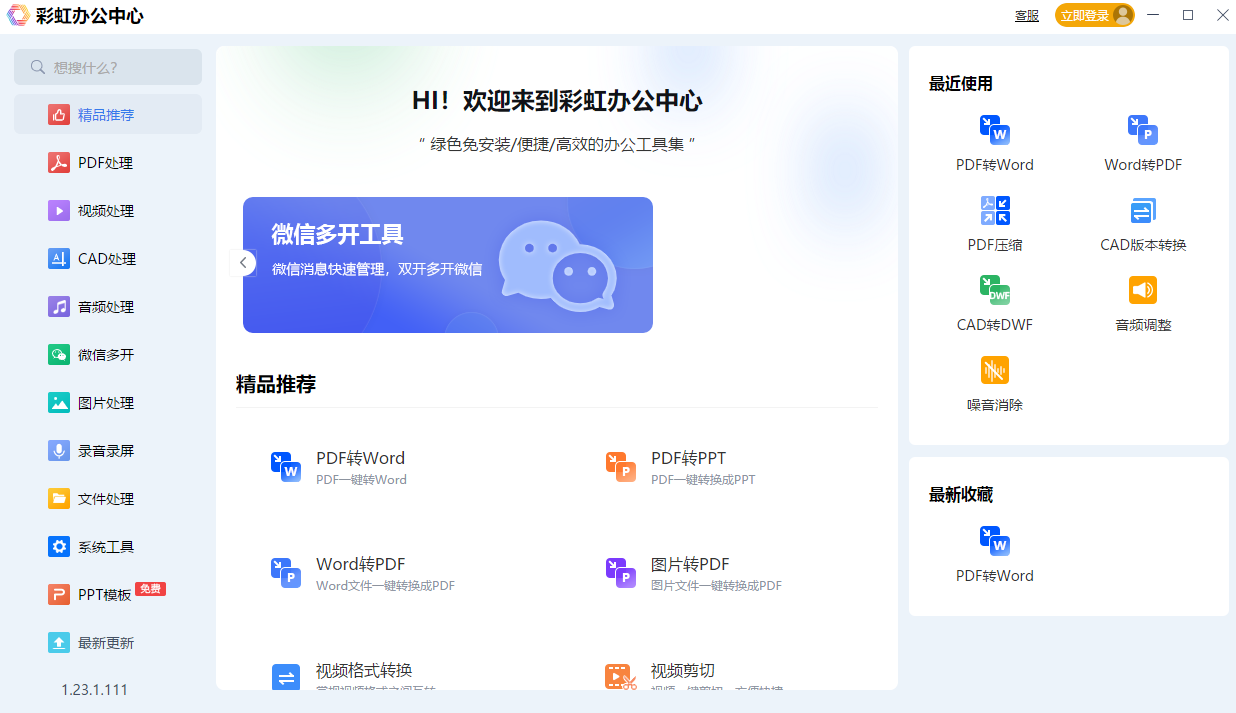This screenshot has height=713, width=1236.
Task: Click the user avatar icon
Action: [1123, 15]
